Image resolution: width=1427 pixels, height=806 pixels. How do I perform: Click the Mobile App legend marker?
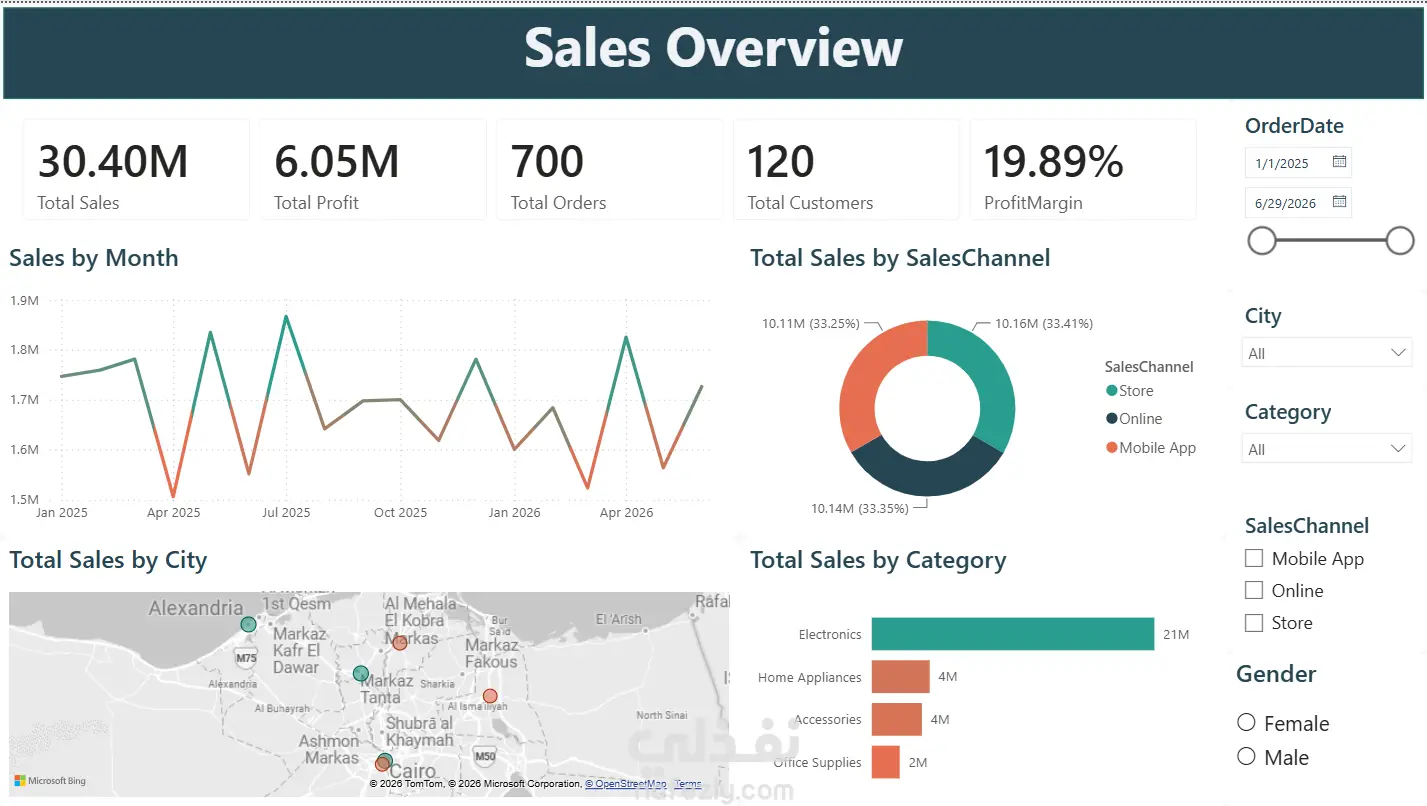tap(1111, 447)
